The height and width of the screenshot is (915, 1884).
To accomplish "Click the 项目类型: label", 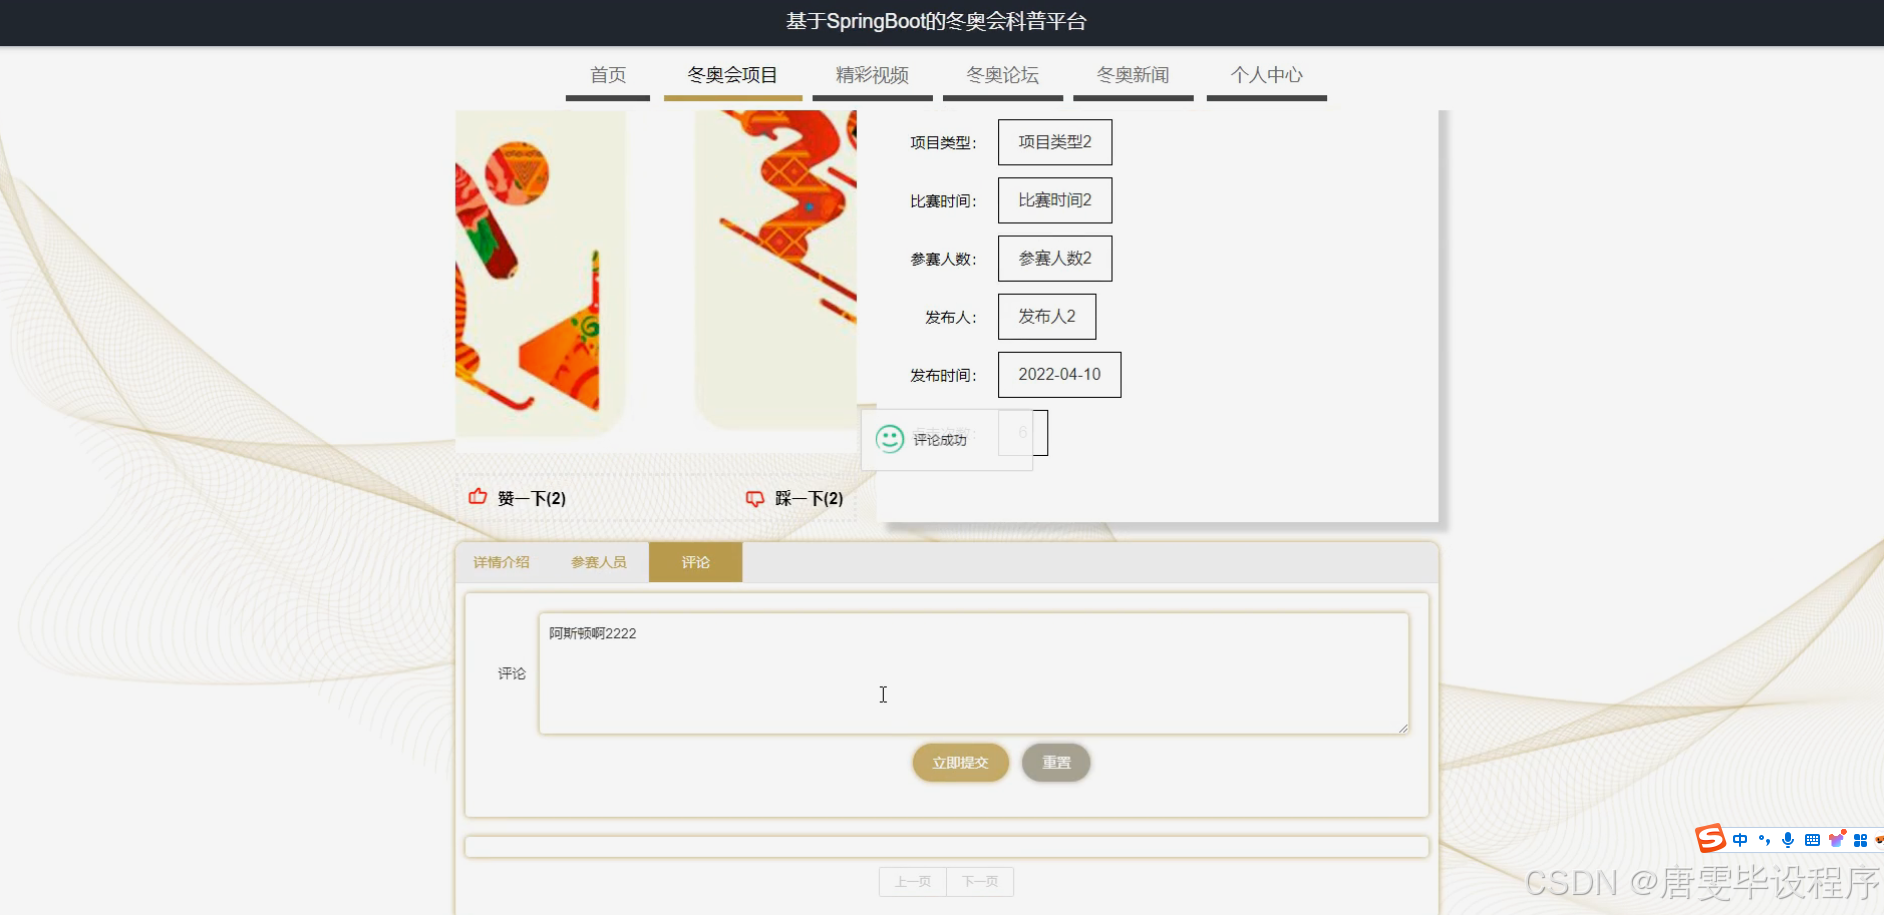I will (x=943, y=143).
